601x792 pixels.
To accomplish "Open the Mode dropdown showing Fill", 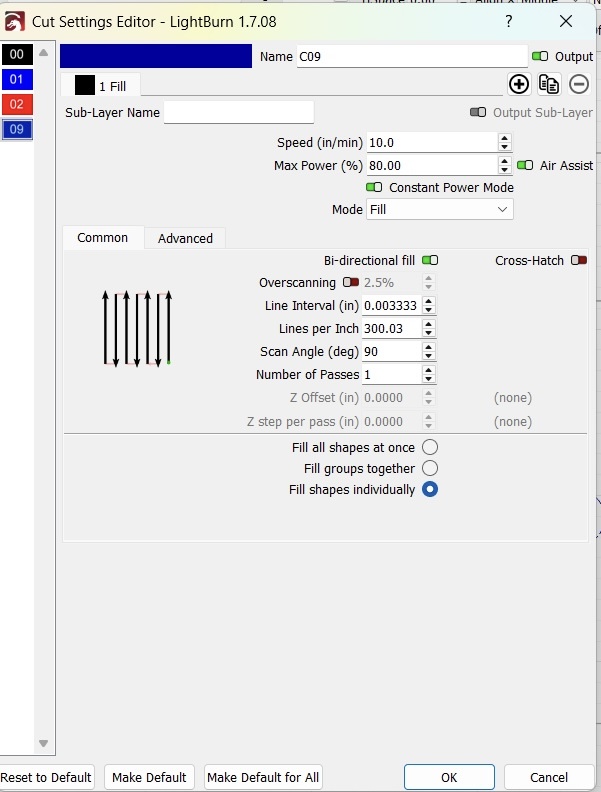I will (x=439, y=209).
